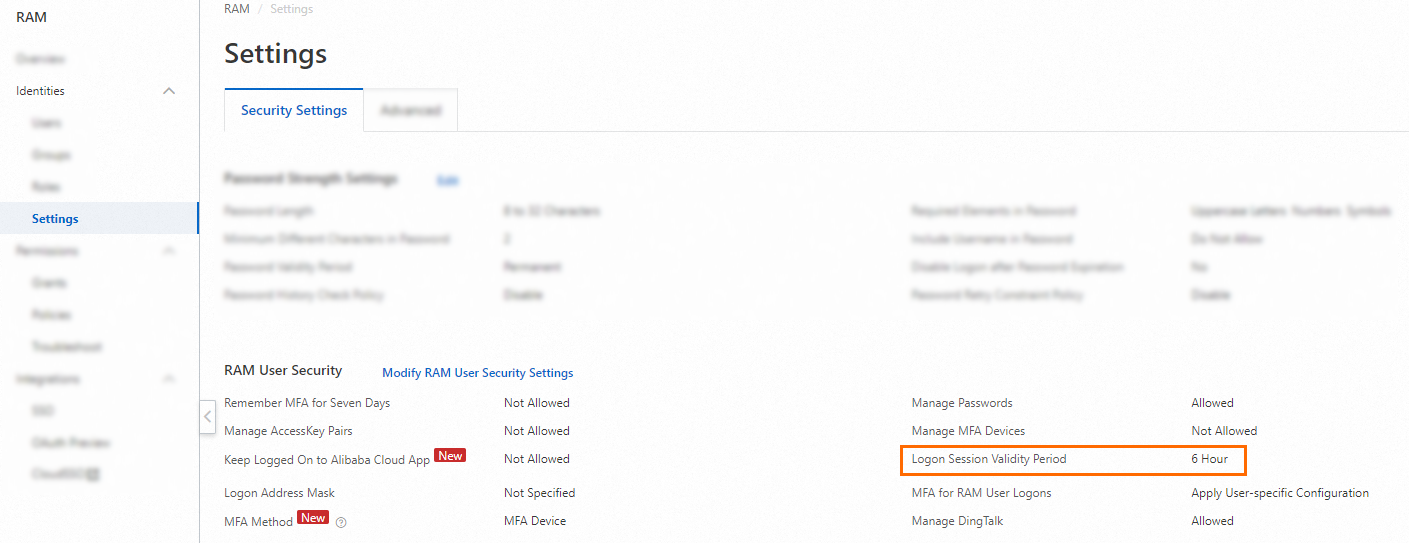Click Allowed value for Manage Passwords
This screenshot has width=1409, height=543.
point(1212,403)
